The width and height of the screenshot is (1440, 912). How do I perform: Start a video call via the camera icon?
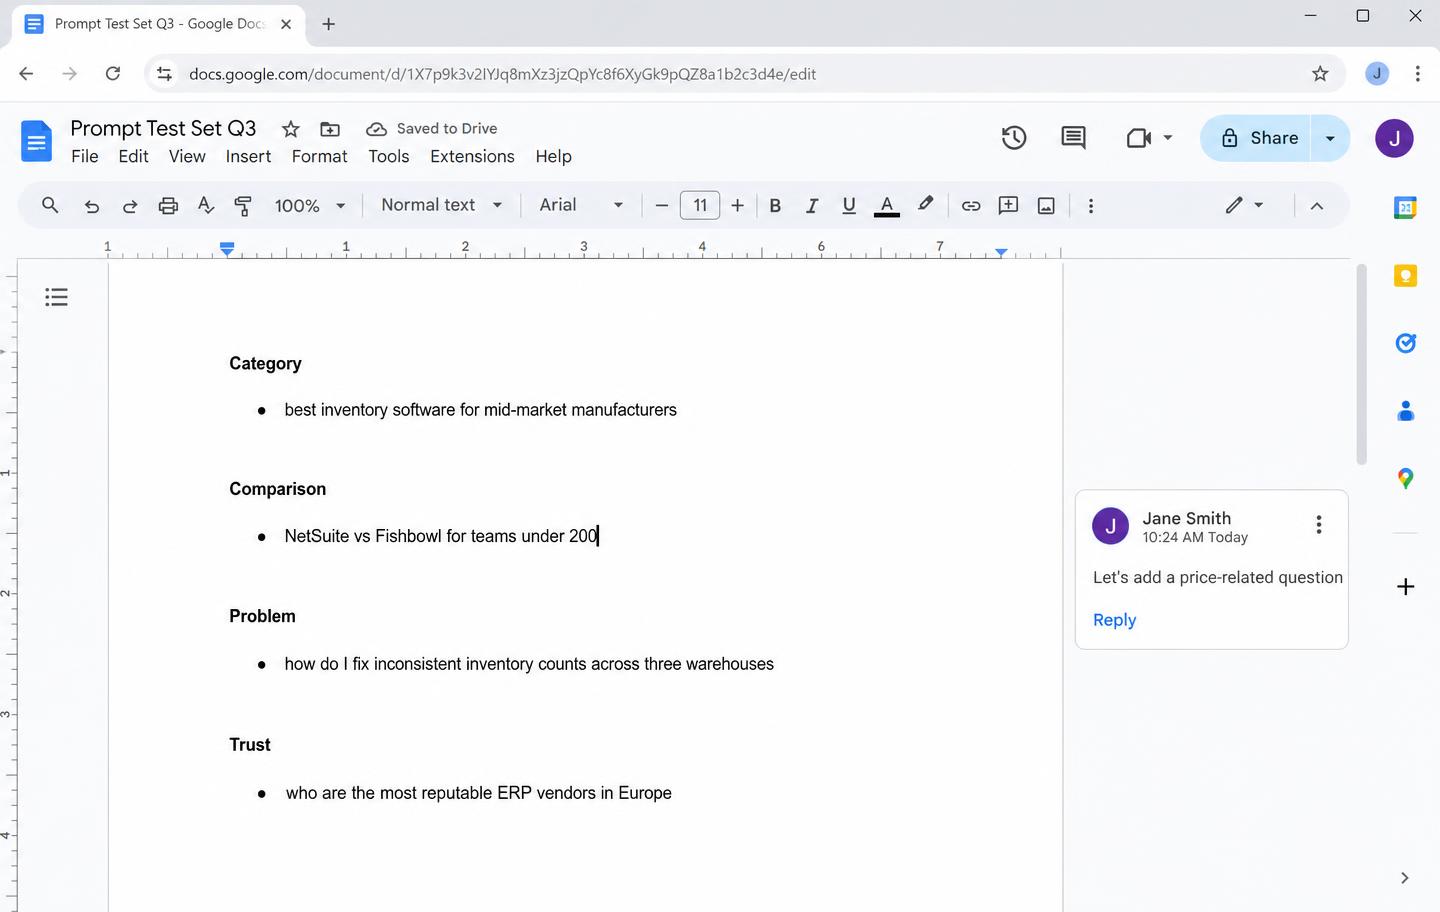point(1139,138)
